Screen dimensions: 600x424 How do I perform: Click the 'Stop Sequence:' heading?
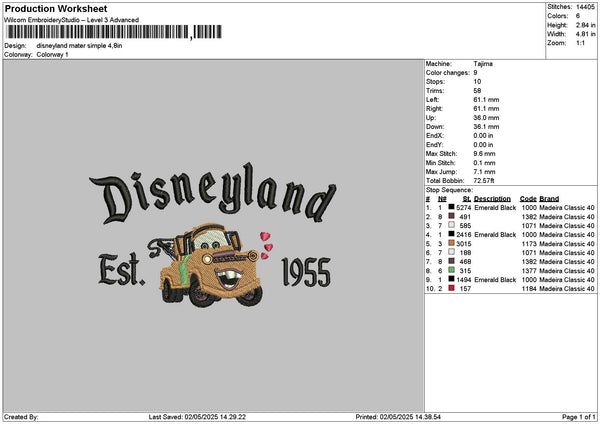point(449,190)
